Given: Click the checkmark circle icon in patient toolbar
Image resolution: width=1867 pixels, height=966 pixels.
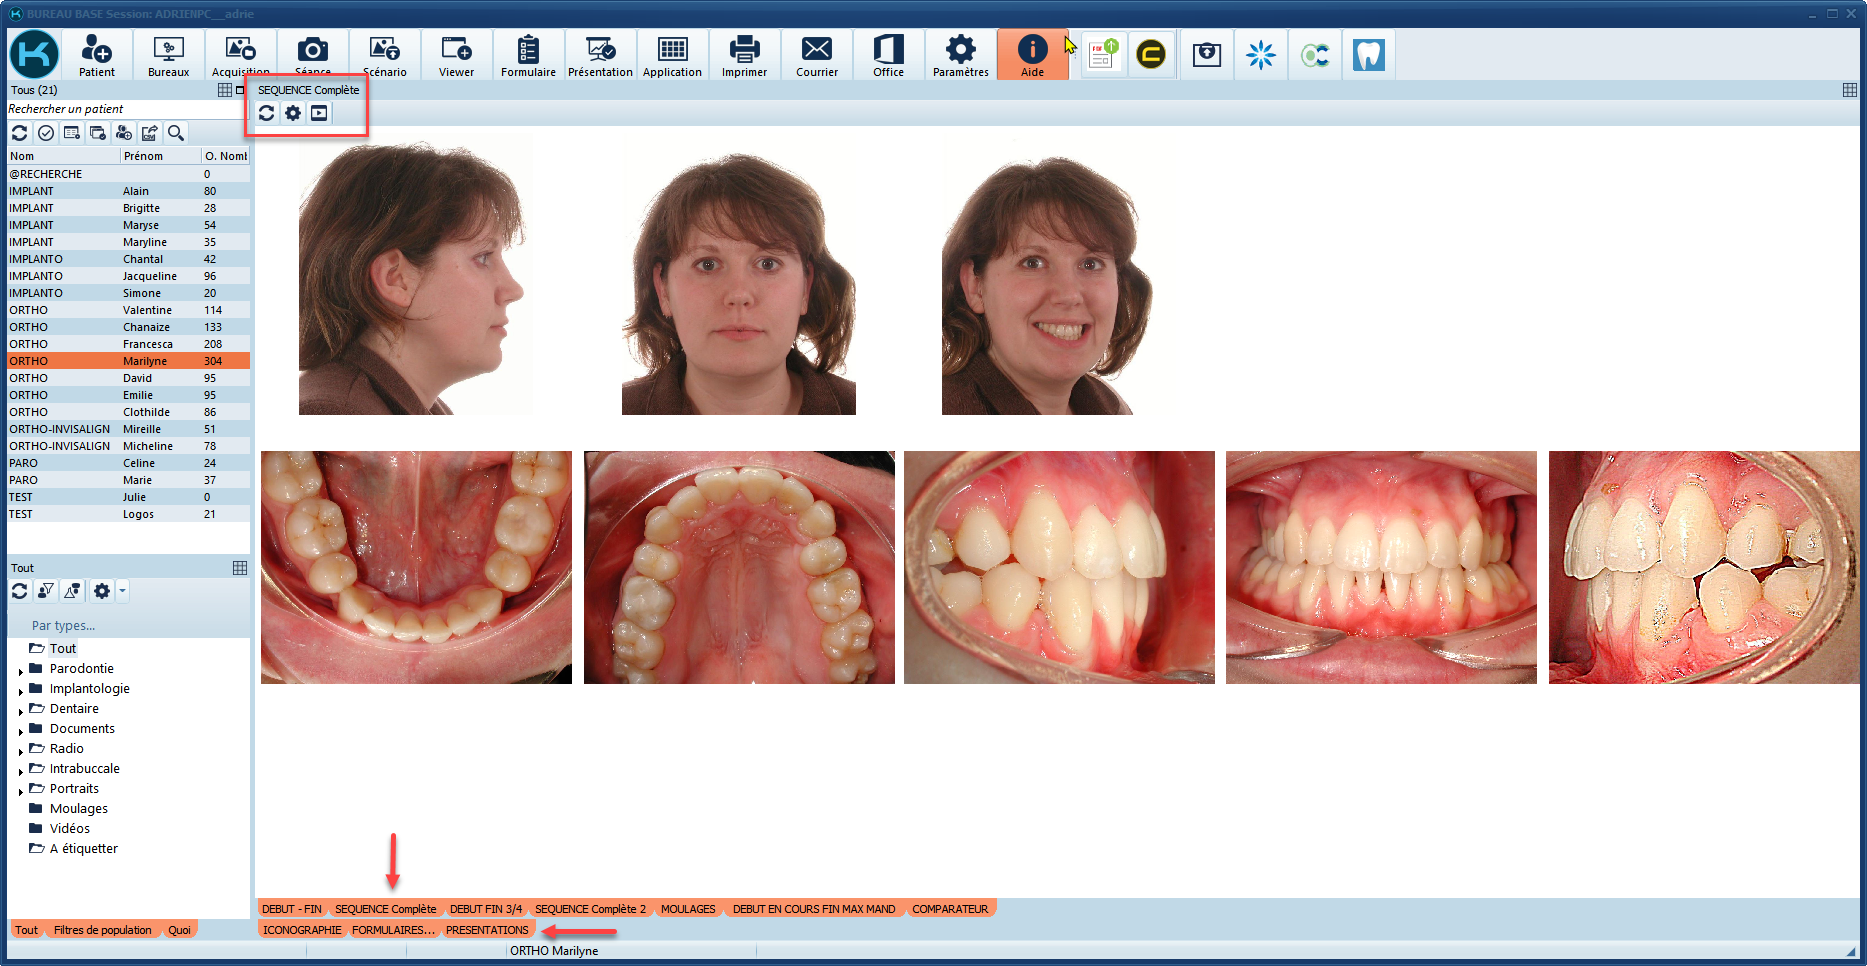Looking at the screenshot, I should (46, 133).
